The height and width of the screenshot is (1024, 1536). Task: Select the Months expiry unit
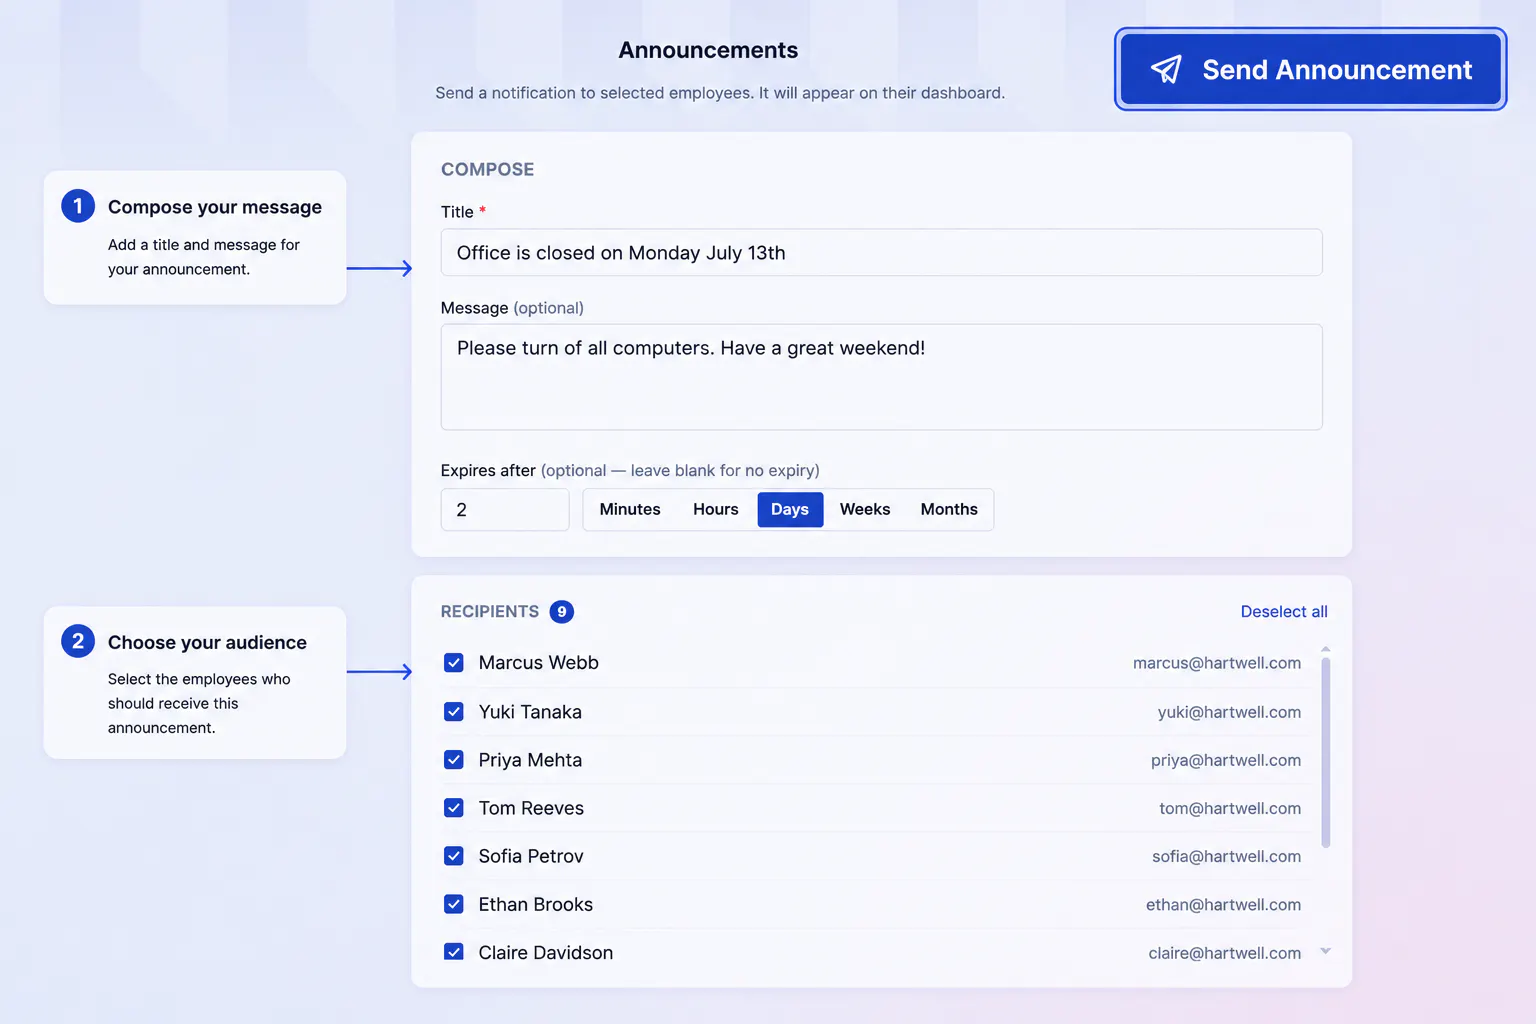[949, 510]
